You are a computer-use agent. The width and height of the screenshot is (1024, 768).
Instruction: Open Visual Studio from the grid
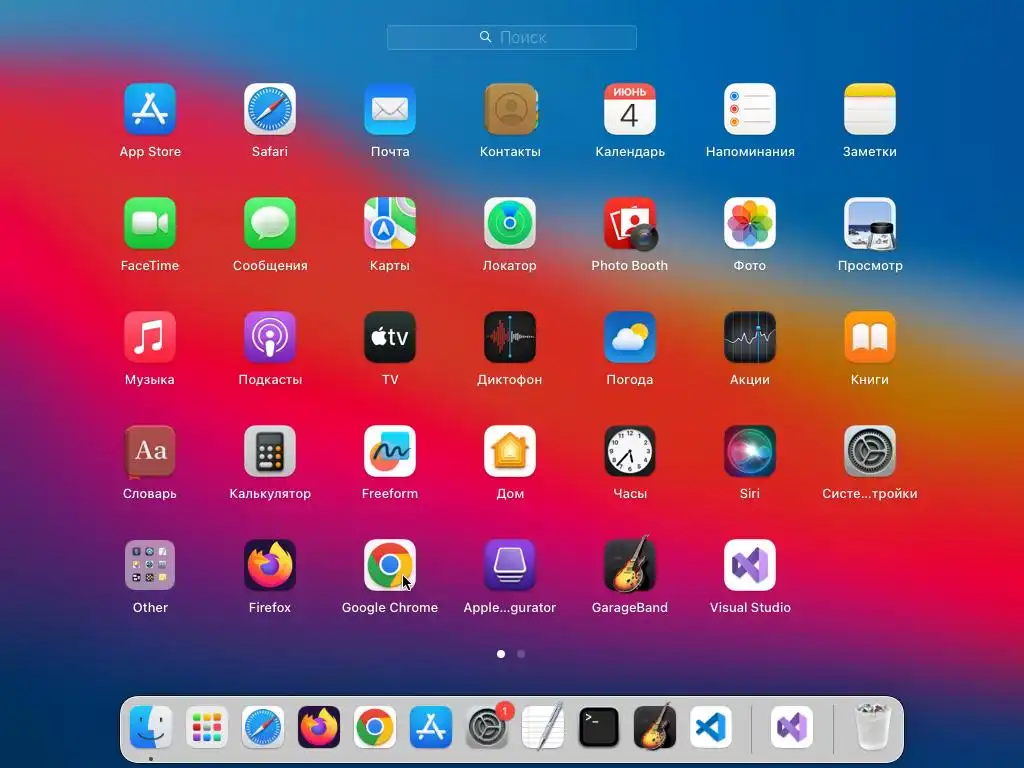coord(750,565)
